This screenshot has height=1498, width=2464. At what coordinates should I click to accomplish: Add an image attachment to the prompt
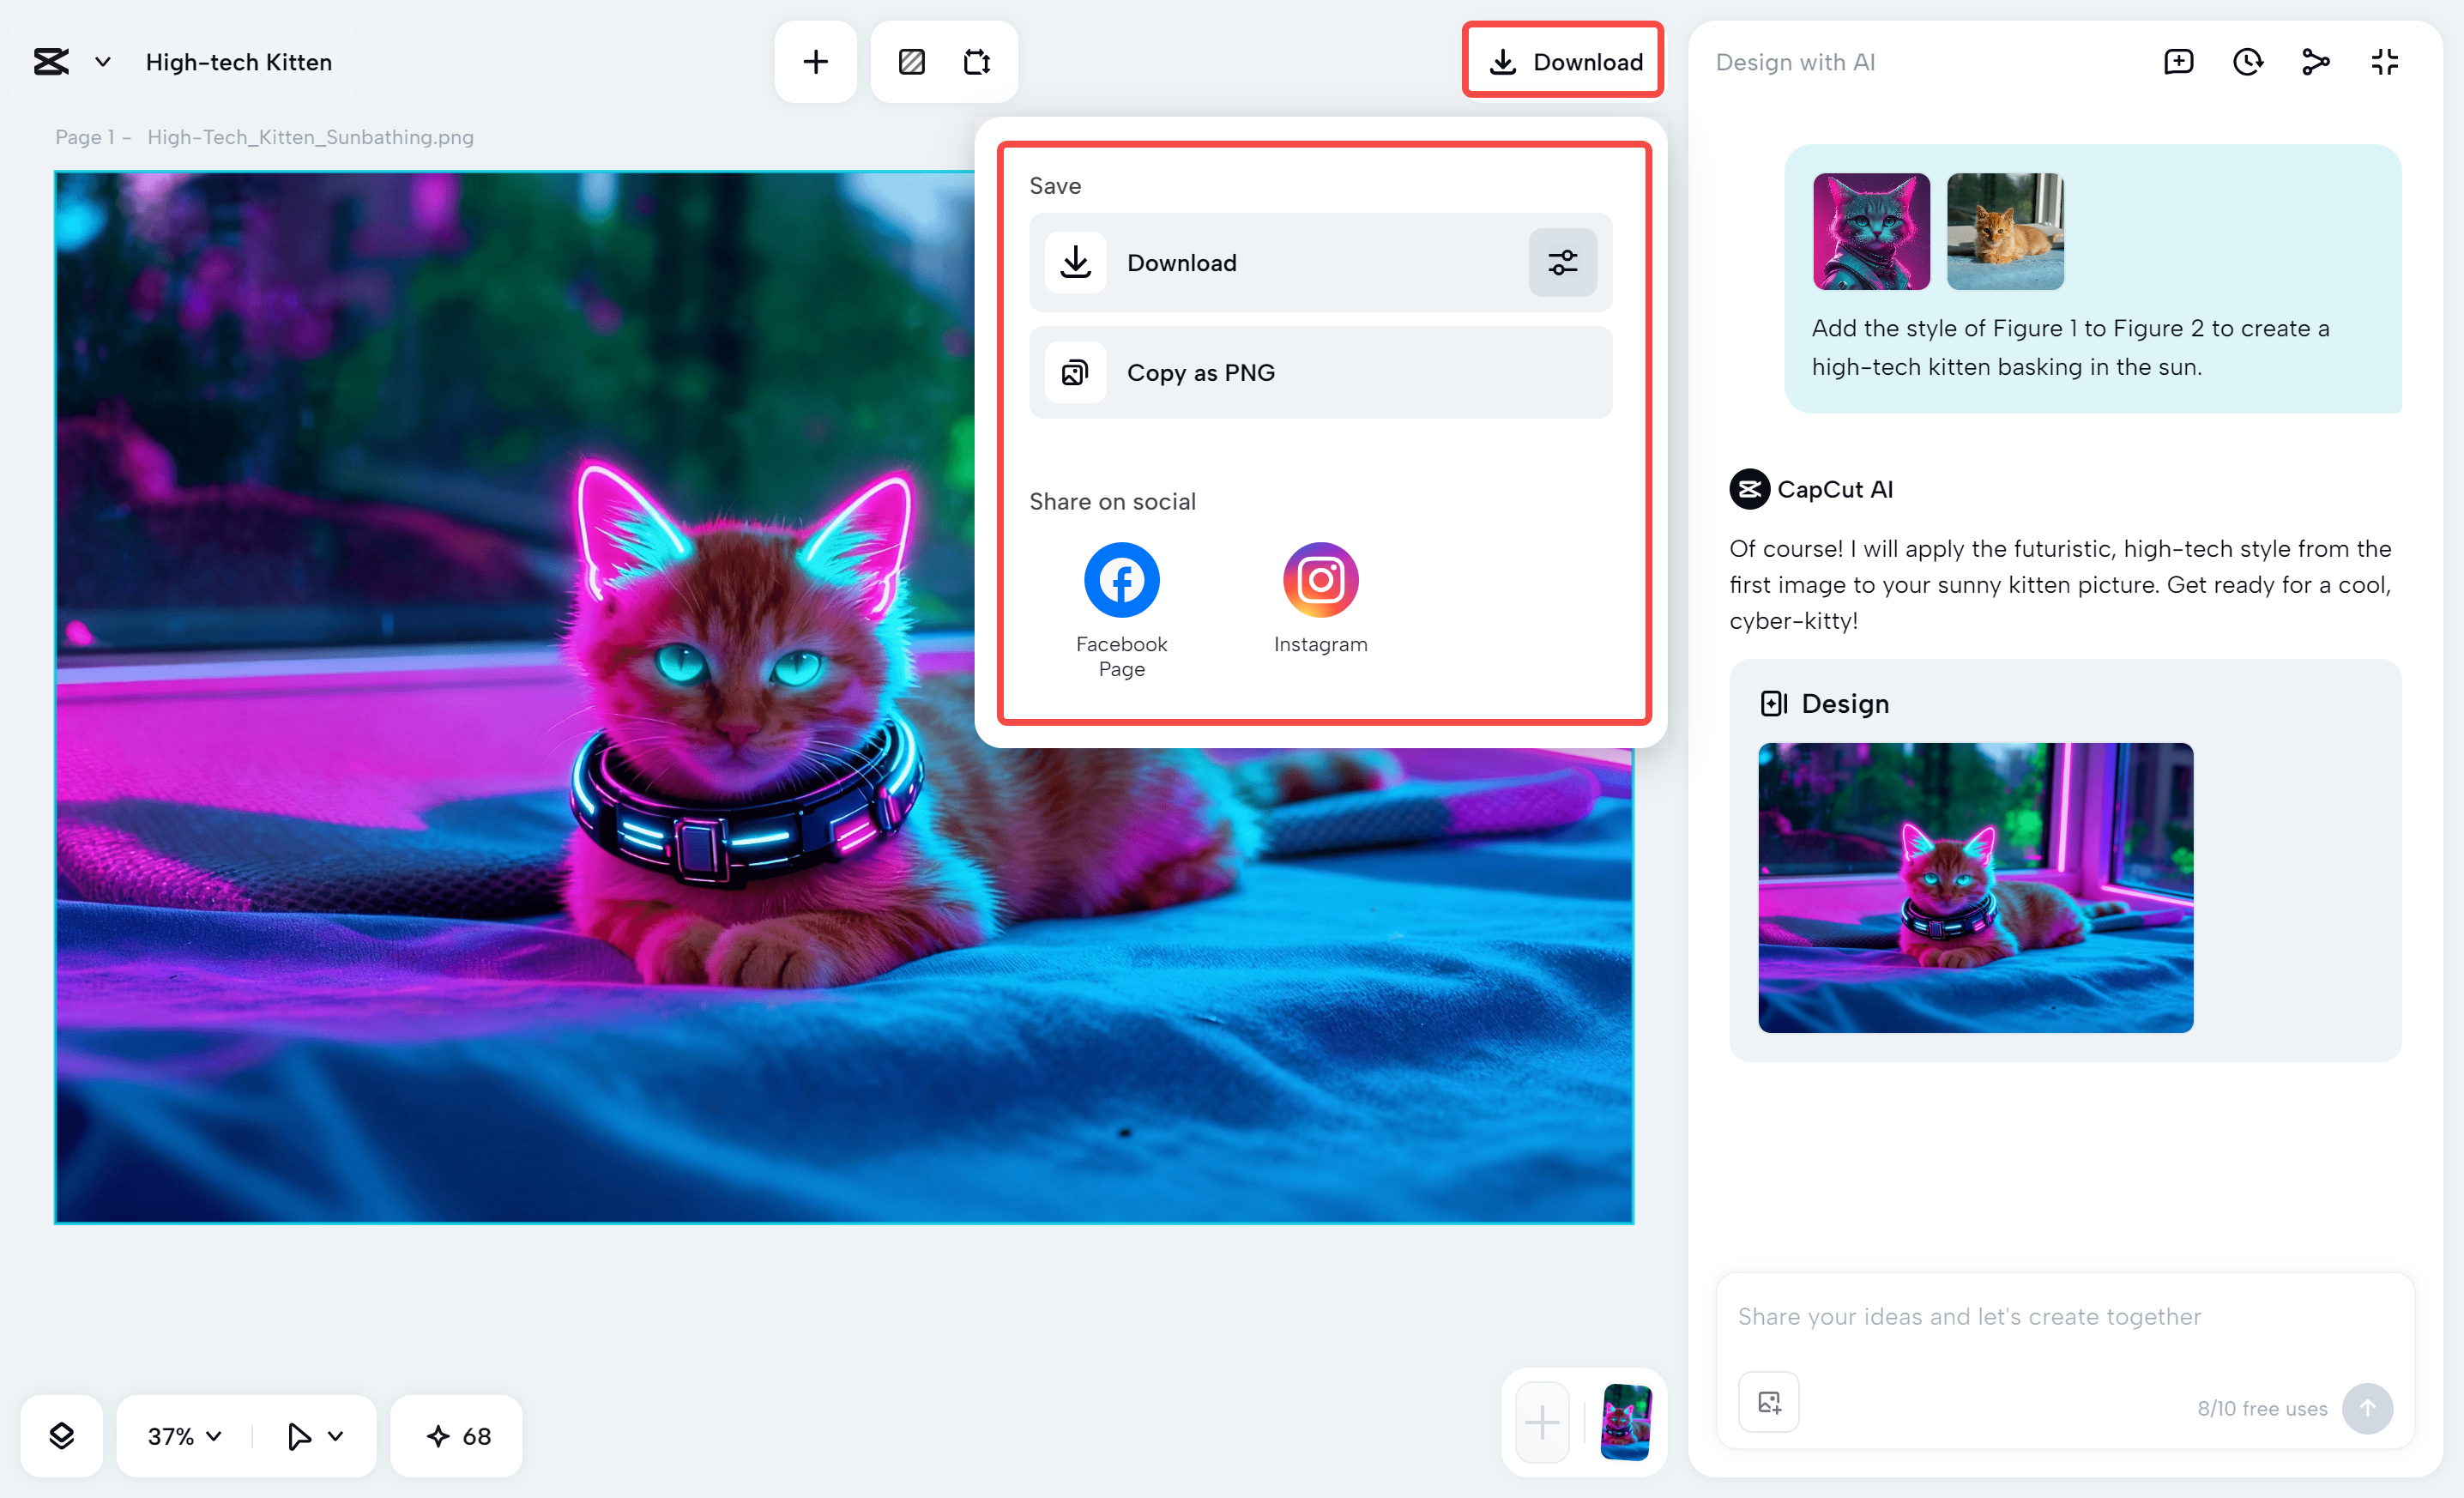(x=1769, y=1402)
